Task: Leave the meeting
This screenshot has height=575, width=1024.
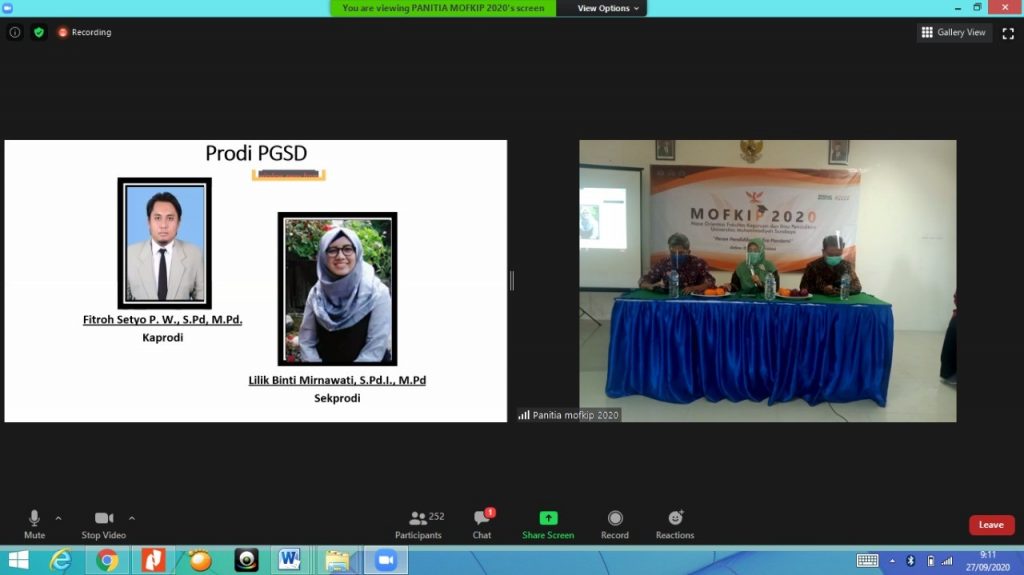Action: point(991,525)
